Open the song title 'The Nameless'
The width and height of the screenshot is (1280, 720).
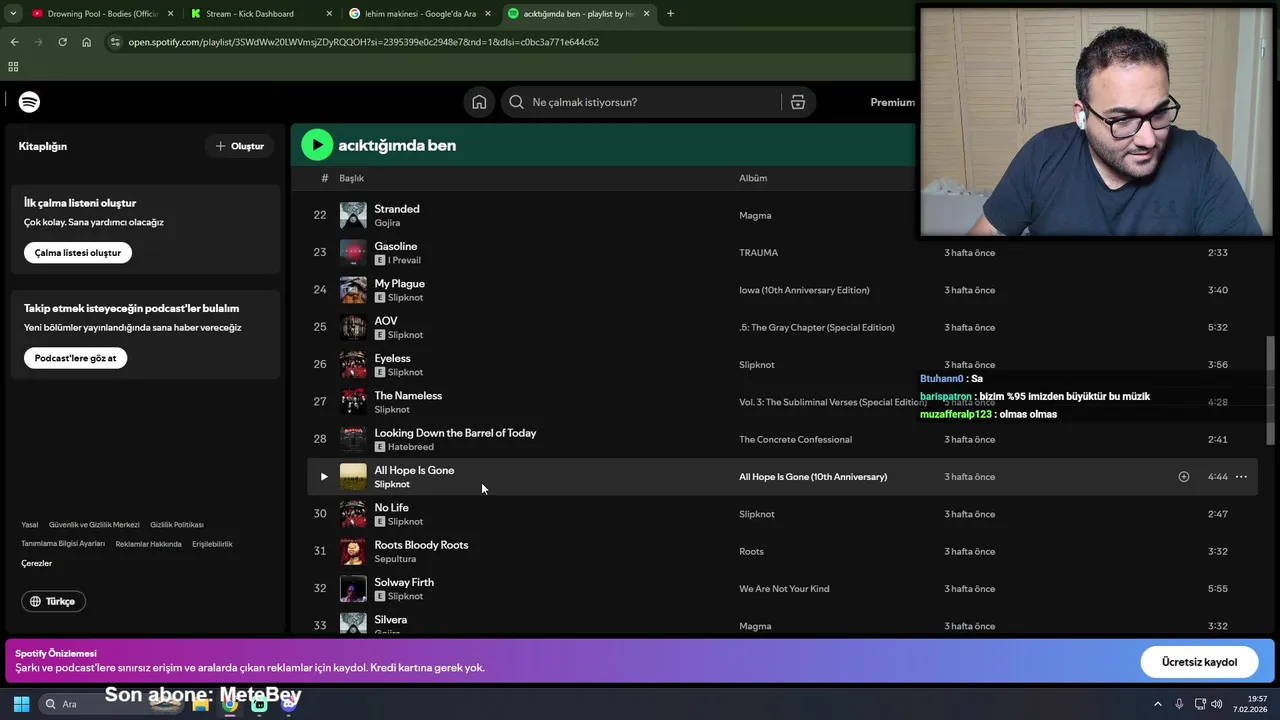tap(408, 396)
